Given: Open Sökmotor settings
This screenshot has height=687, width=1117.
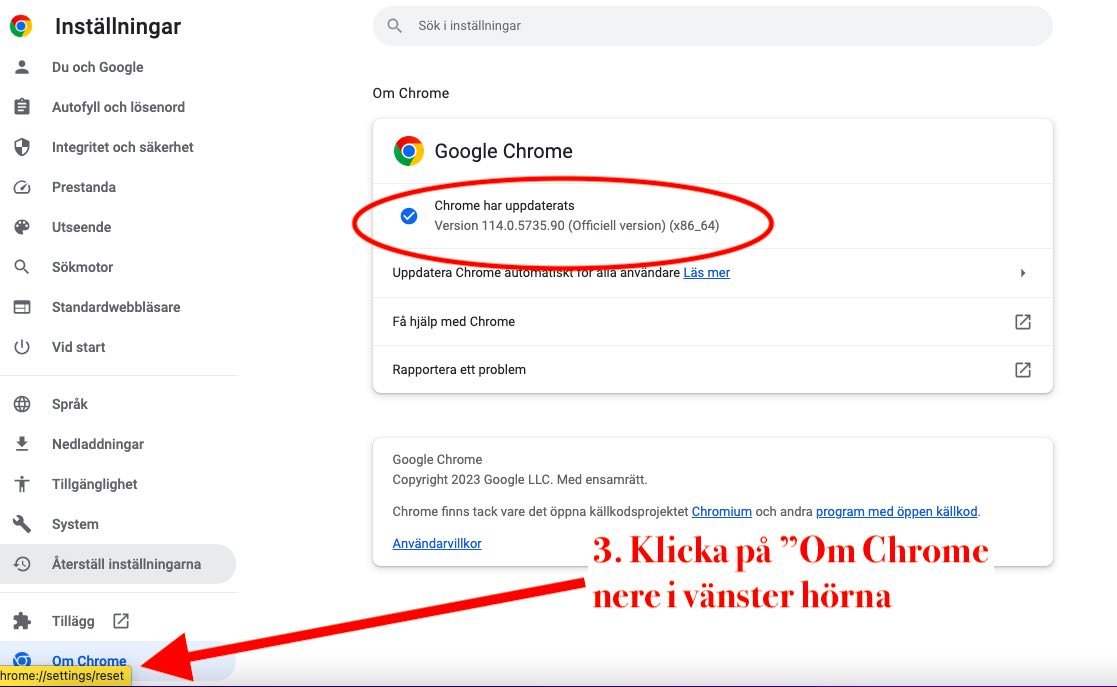Looking at the screenshot, I should (x=82, y=267).
